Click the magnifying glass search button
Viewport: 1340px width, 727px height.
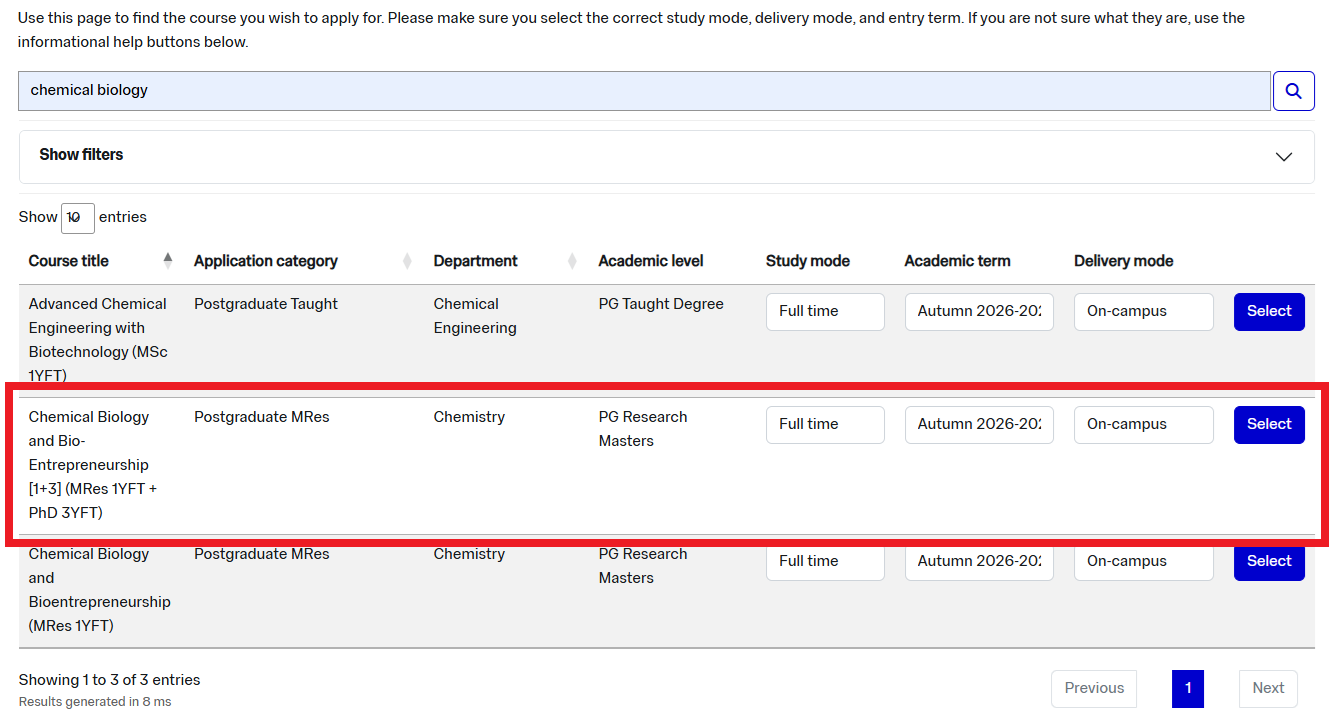[x=1293, y=91]
